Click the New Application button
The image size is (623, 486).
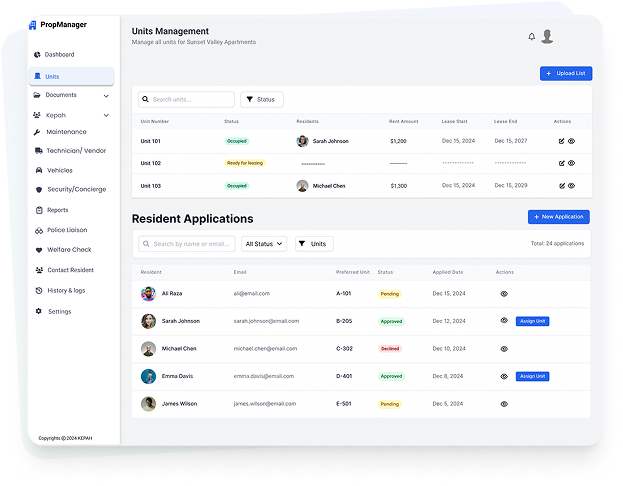pyautogui.click(x=559, y=217)
